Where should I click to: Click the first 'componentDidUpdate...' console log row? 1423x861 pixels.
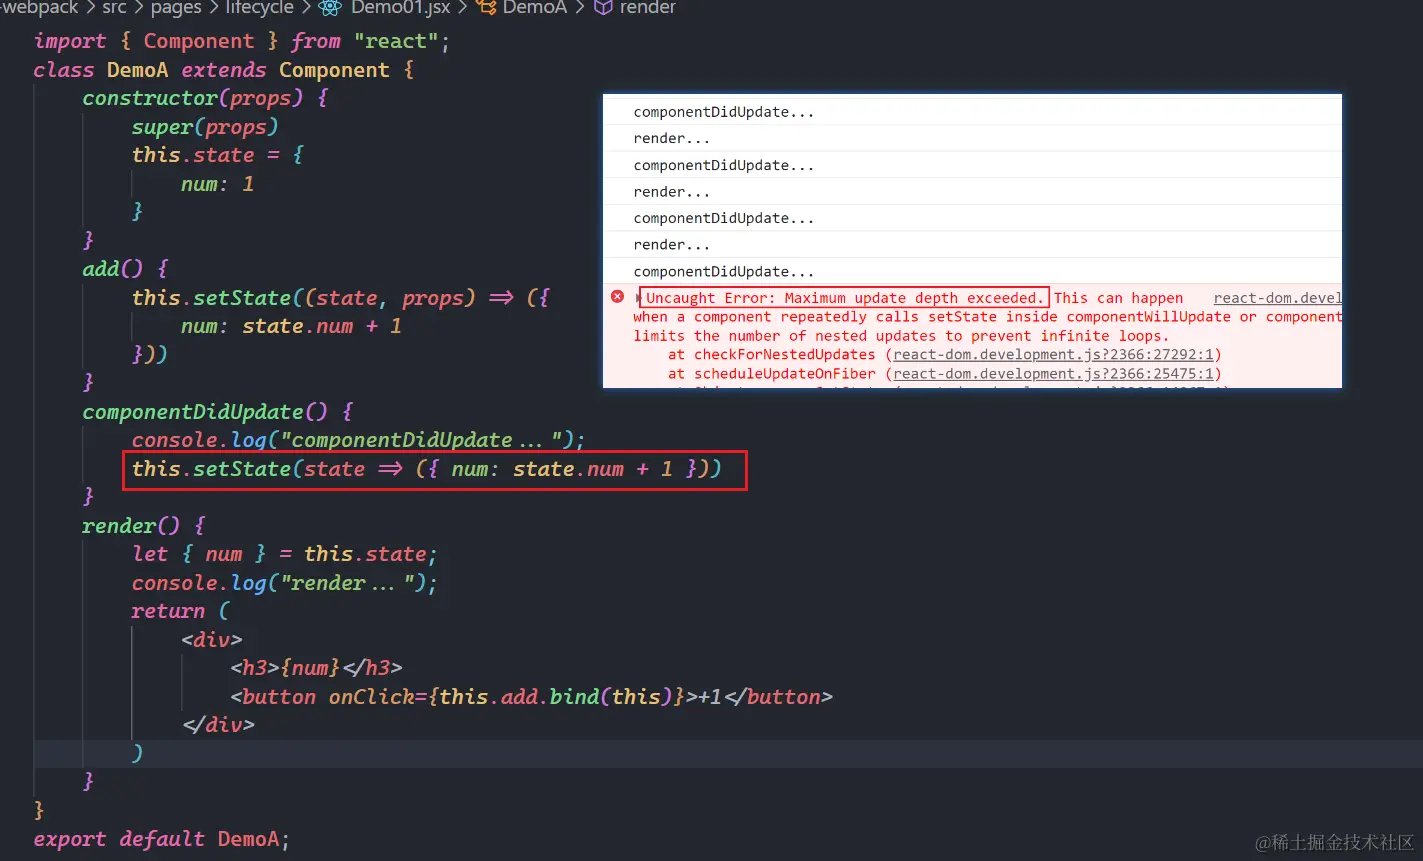pos(972,112)
